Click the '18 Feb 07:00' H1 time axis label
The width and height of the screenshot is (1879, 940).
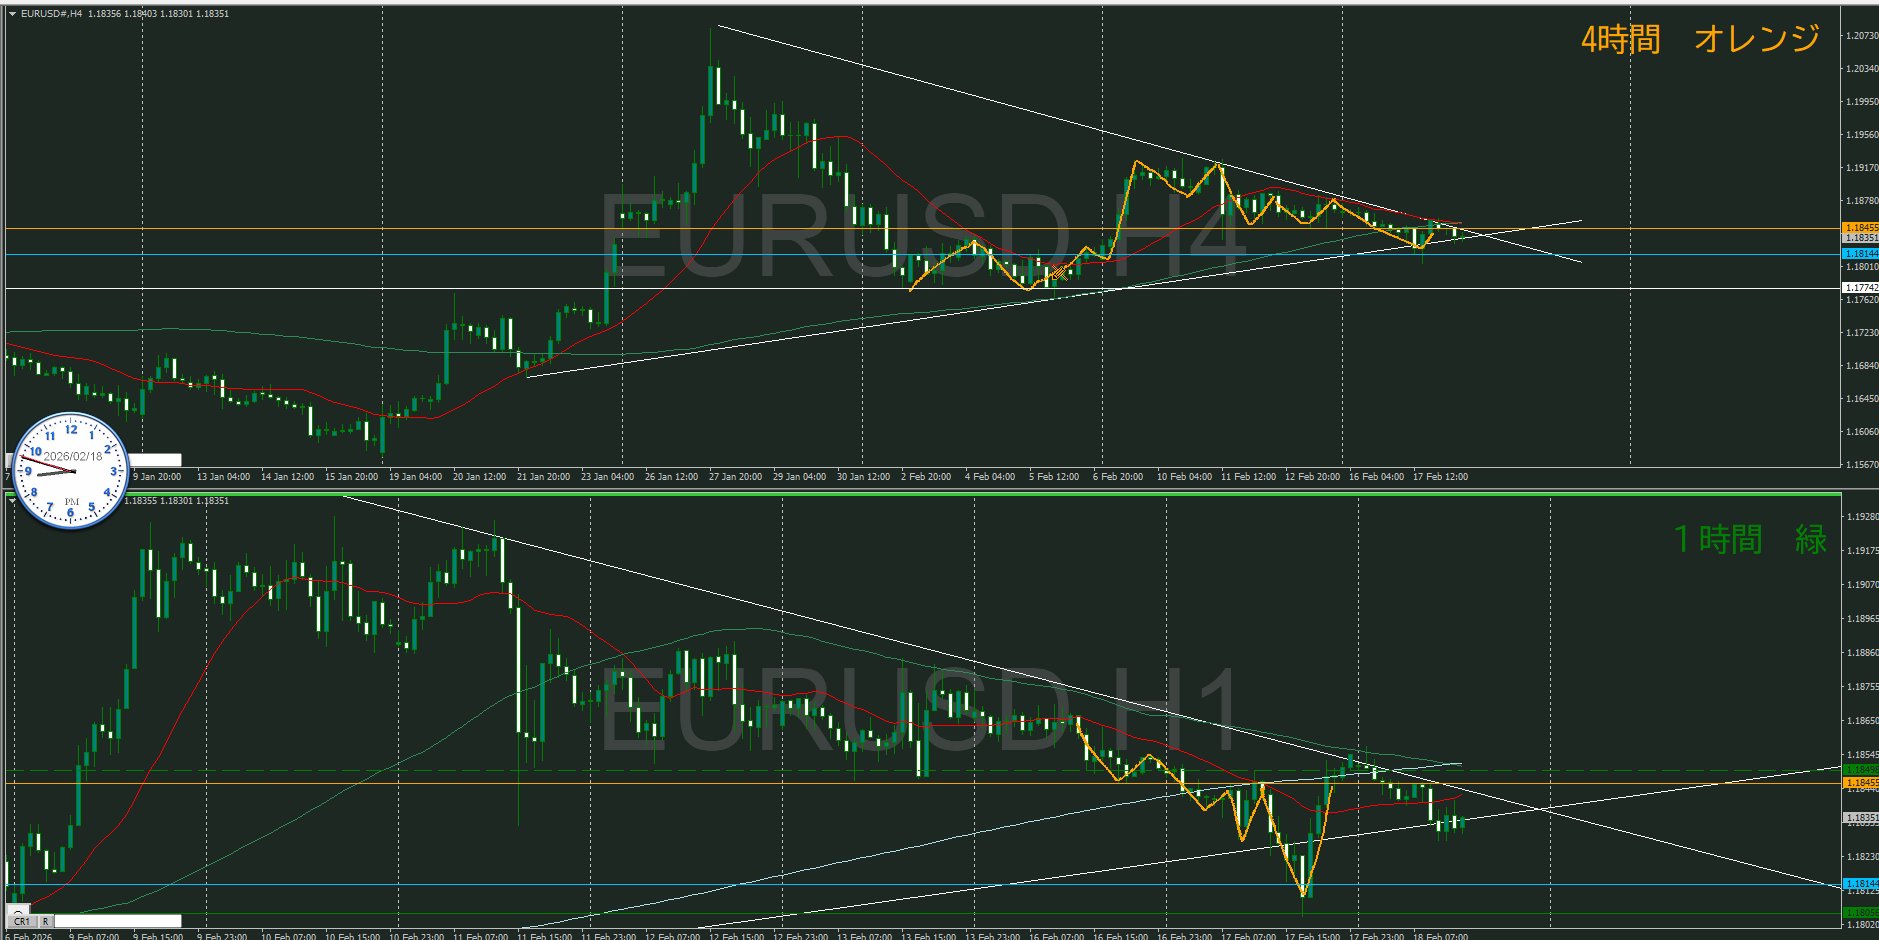1440,936
